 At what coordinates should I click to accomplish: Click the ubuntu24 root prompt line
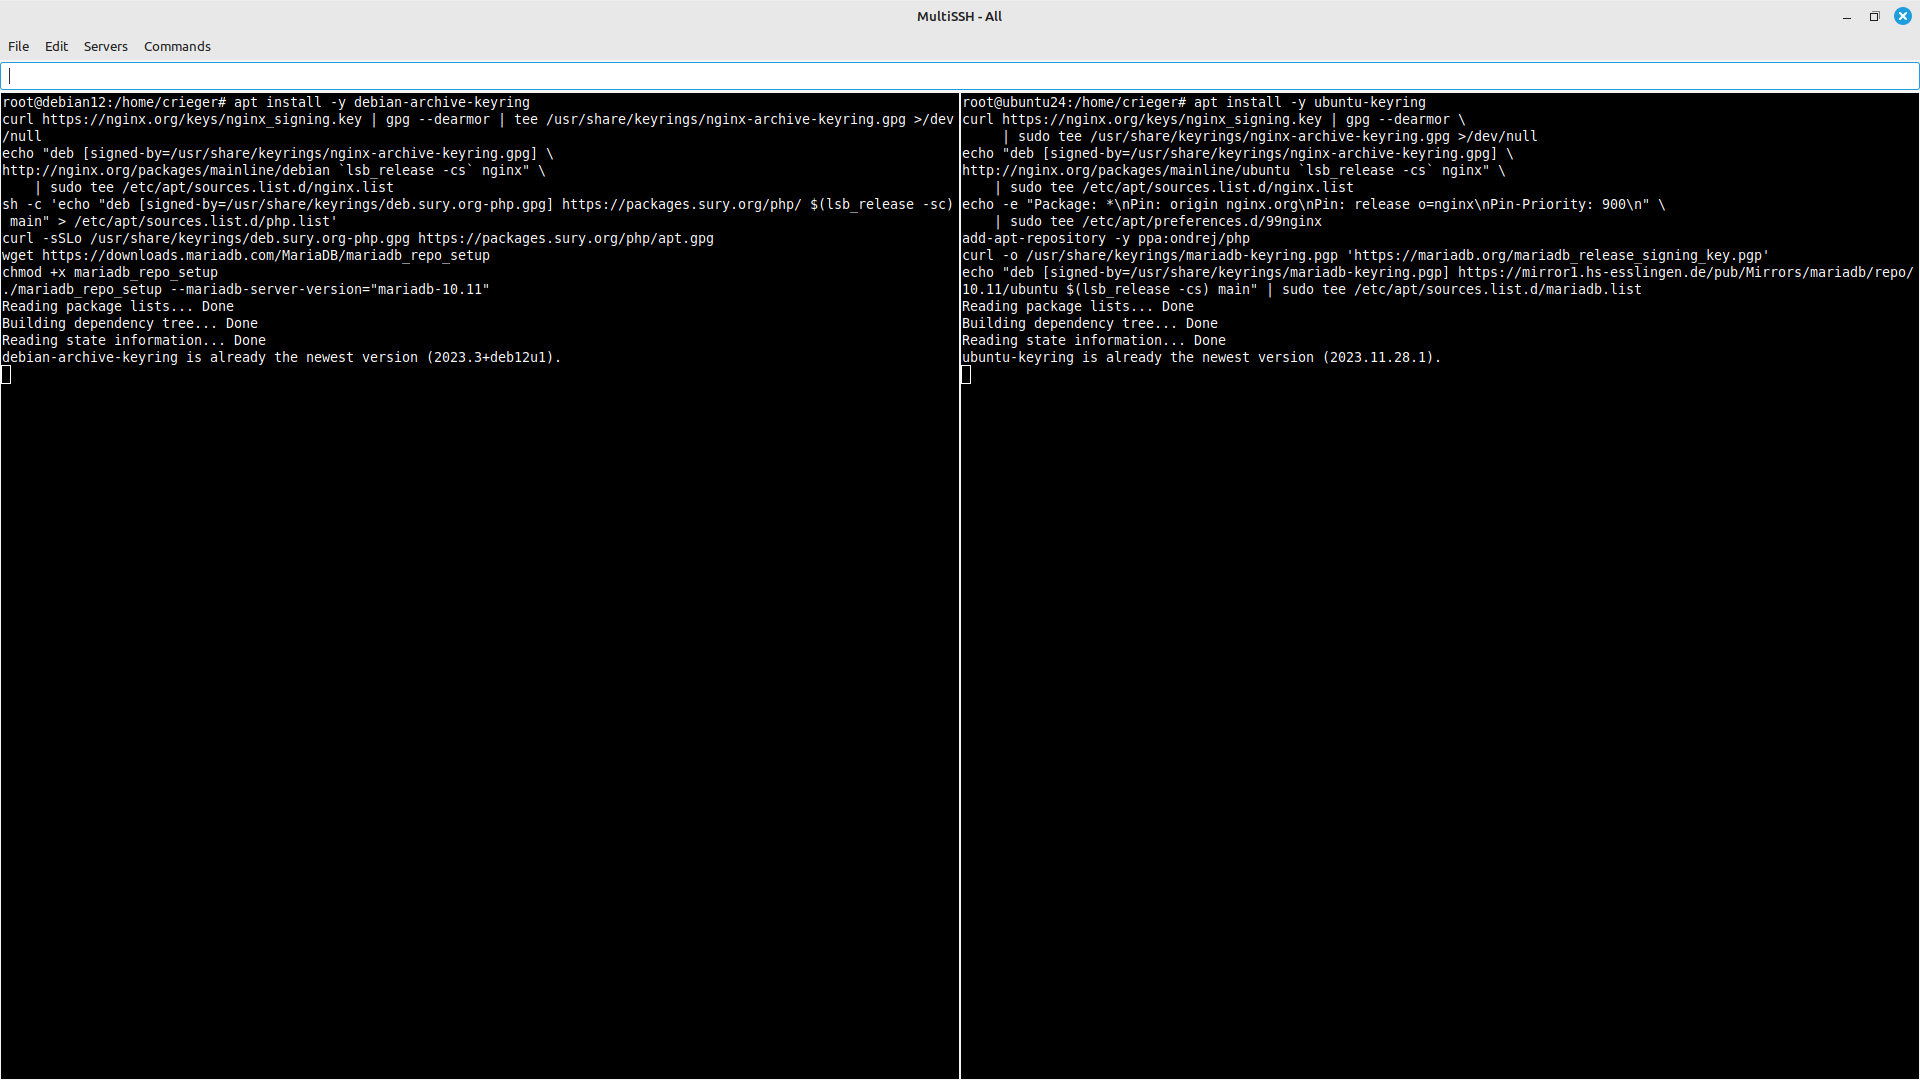pos(1194,102)
